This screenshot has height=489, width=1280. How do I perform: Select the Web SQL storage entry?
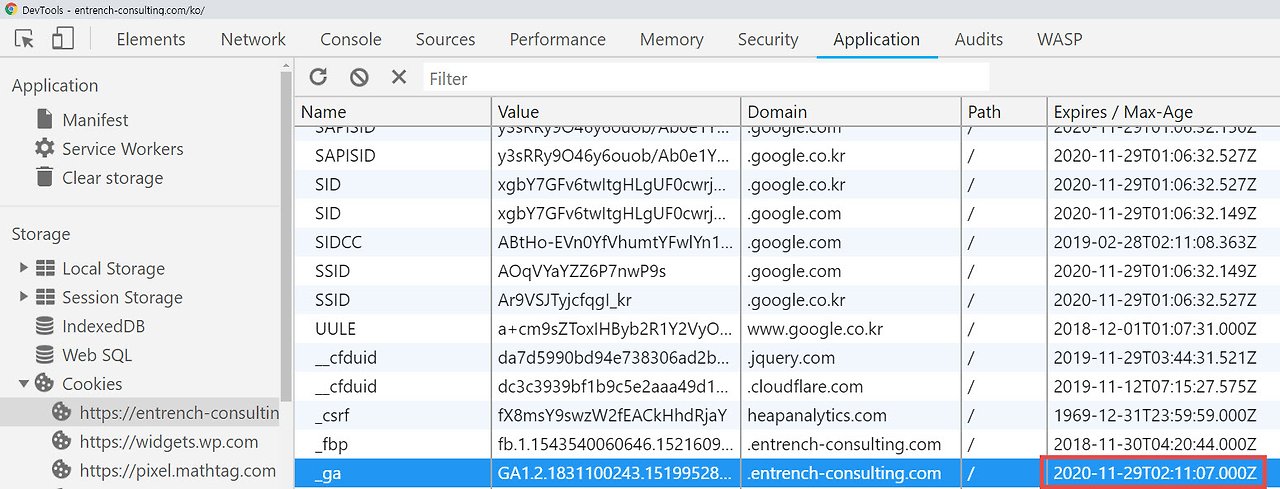click(x=83, y=355)
